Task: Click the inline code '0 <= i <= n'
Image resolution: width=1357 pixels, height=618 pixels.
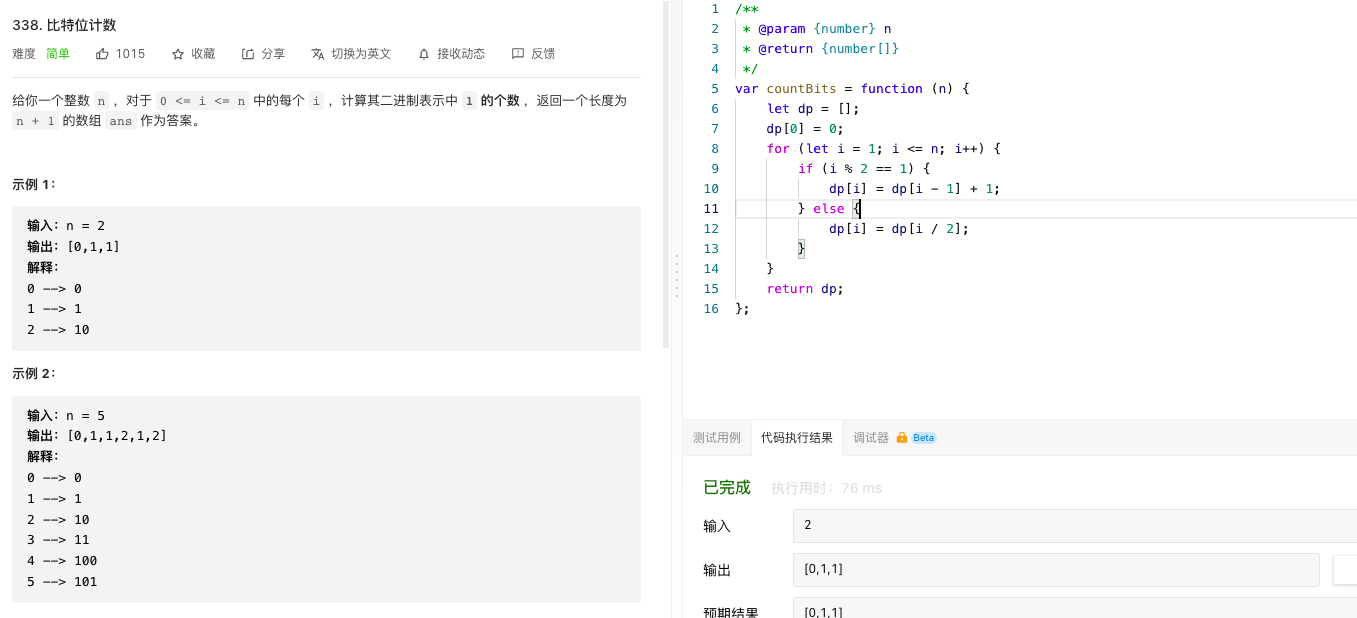Action: tap(203, 100)
